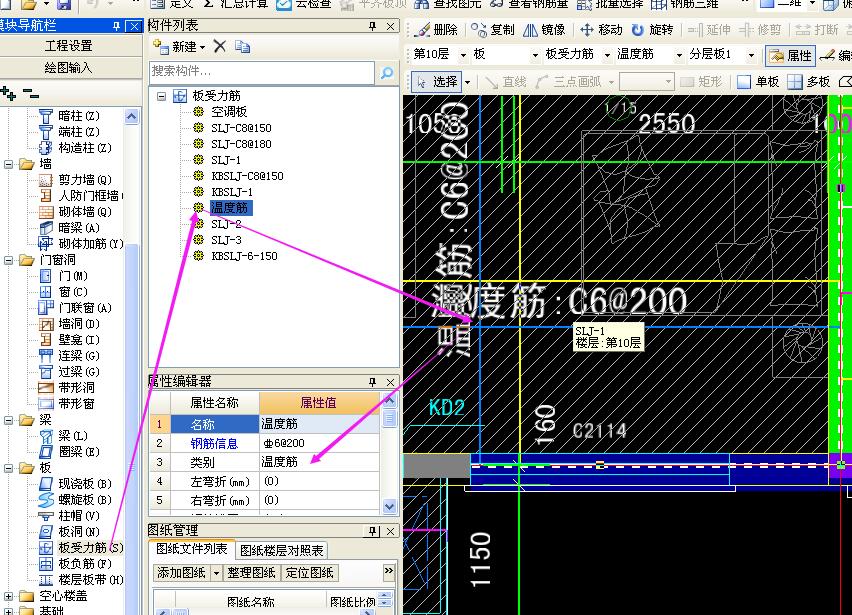This screenshot has height=615, width=852.
Task: Click the 延伸 (extend) tool
Action: click(709, 30)
